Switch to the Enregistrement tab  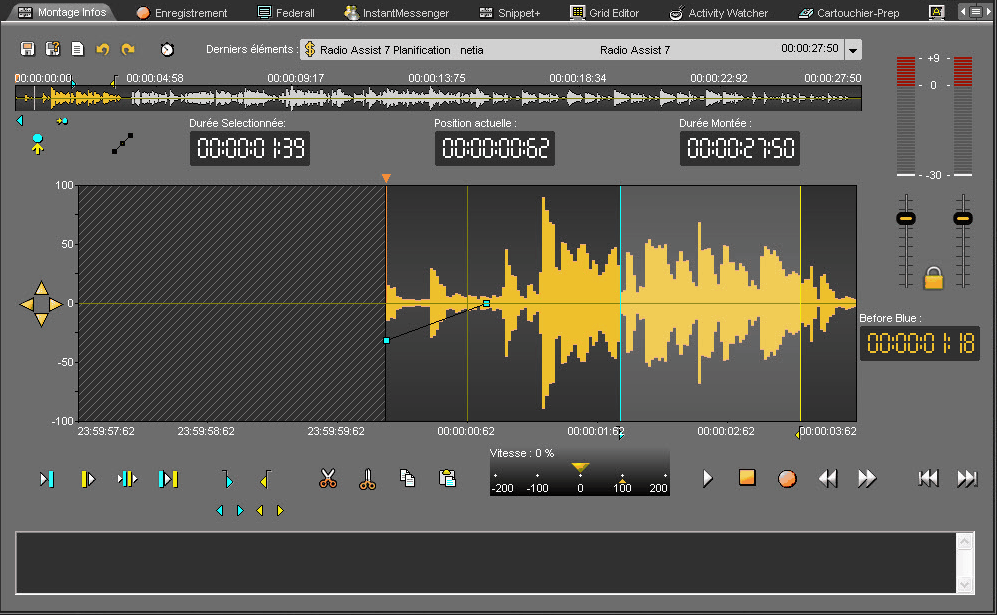pos(182,13)
